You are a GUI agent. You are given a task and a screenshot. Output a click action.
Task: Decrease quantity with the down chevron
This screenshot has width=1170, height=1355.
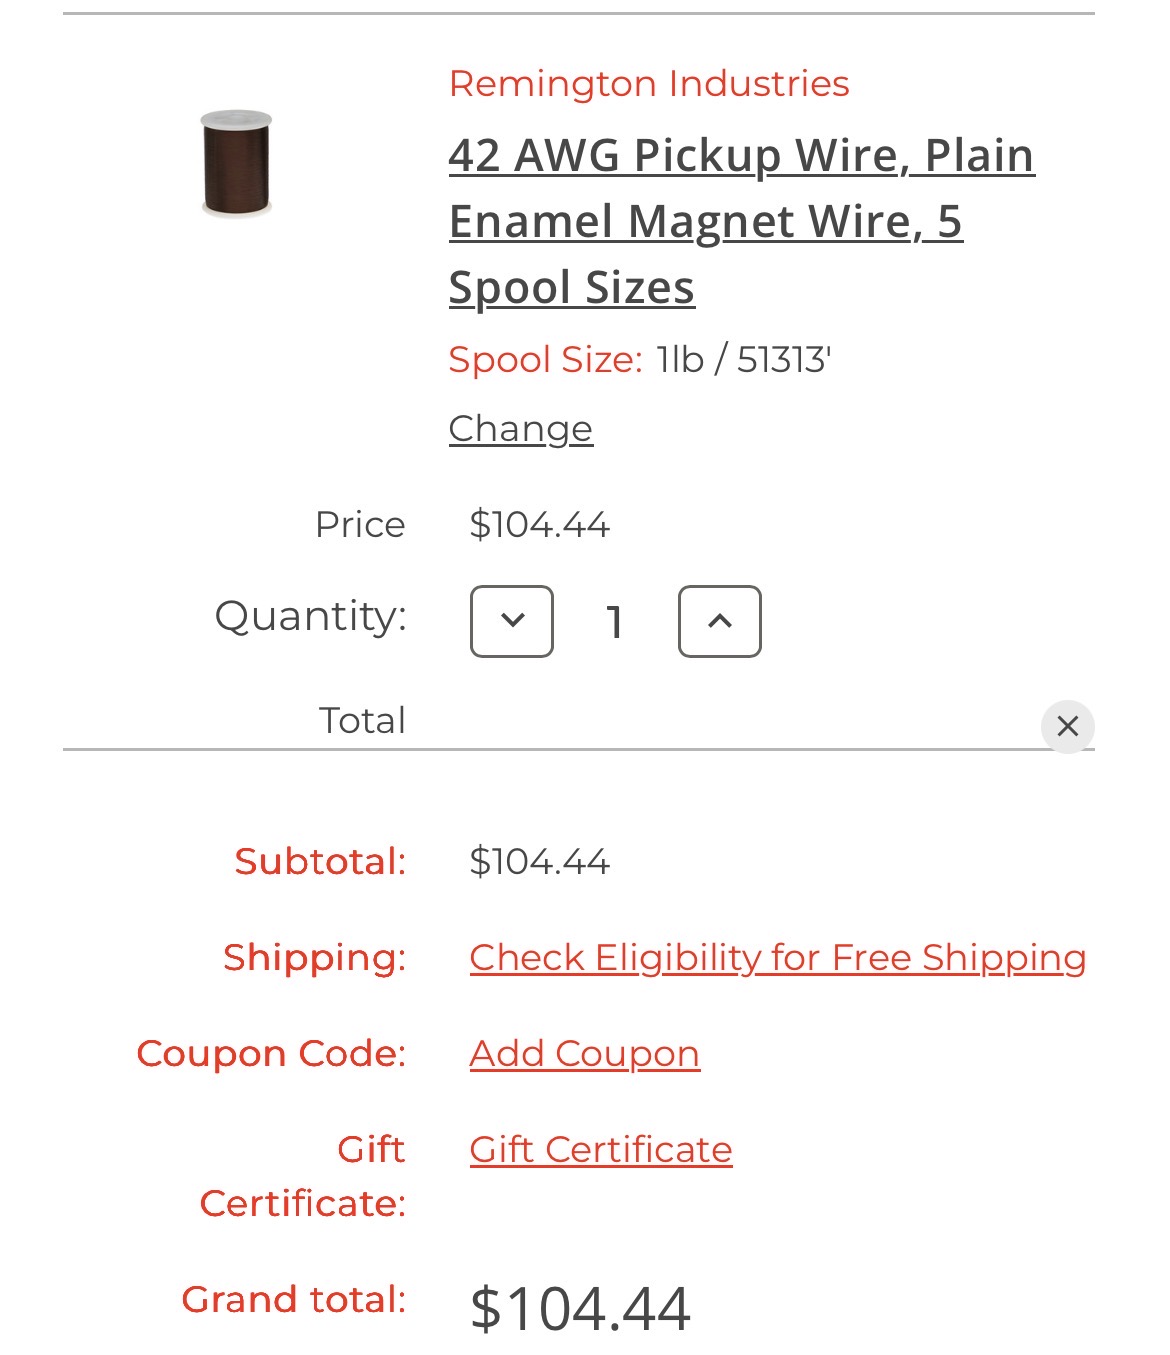click(x=512, y=621)
